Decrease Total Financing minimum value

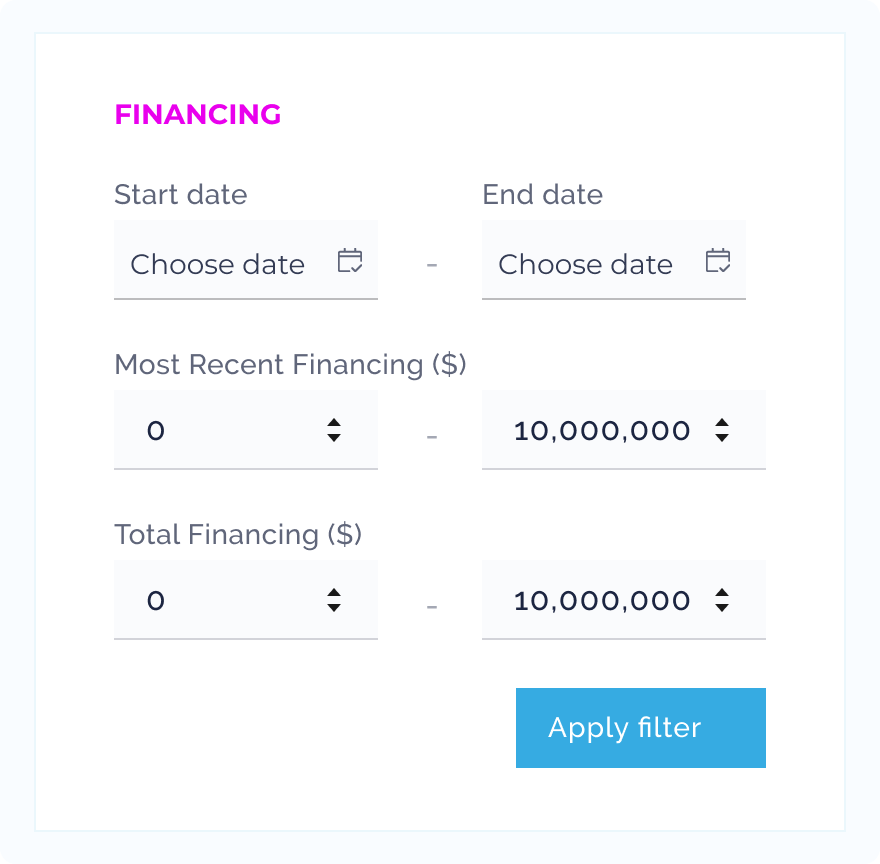click(334, 608)
